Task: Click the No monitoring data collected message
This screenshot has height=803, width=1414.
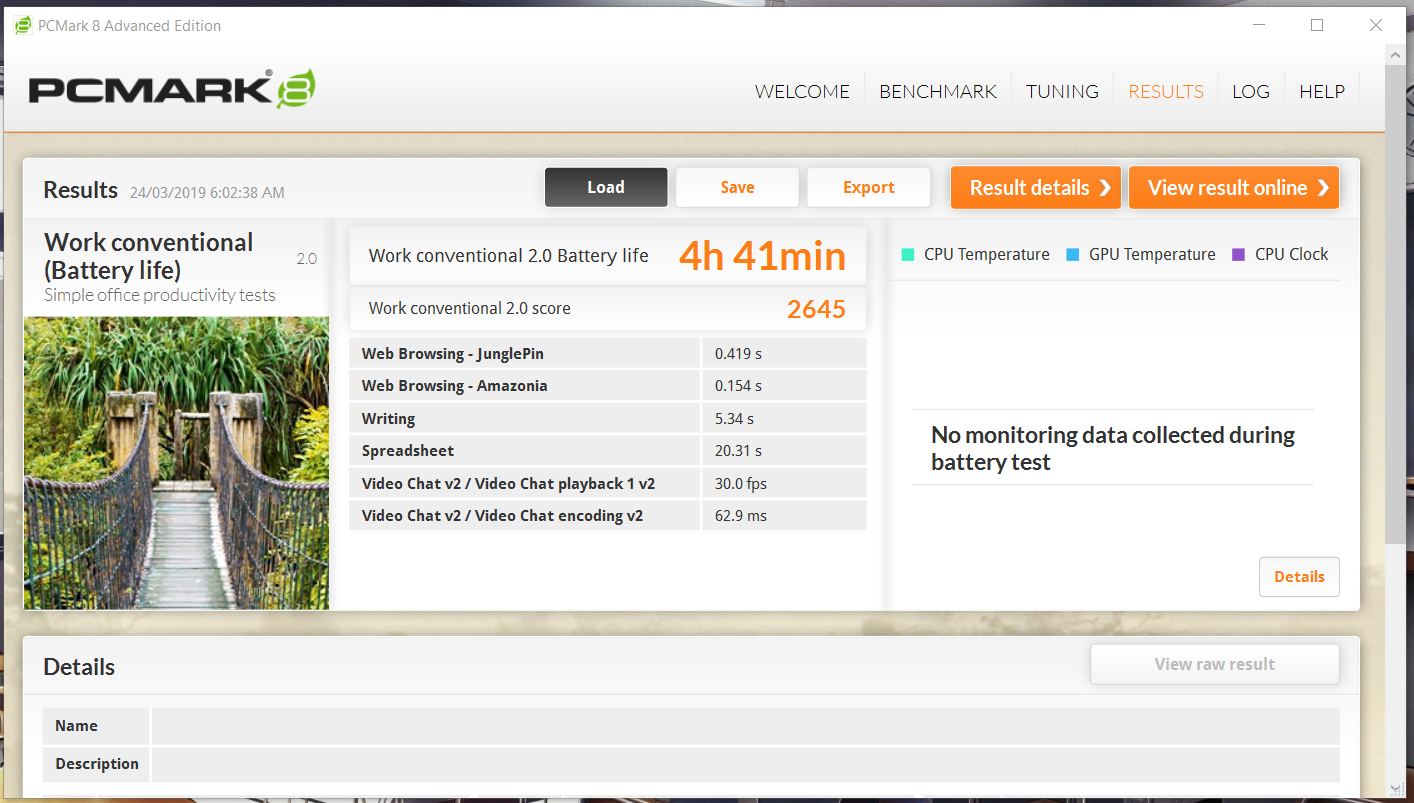Action: tap(1113, 448)
